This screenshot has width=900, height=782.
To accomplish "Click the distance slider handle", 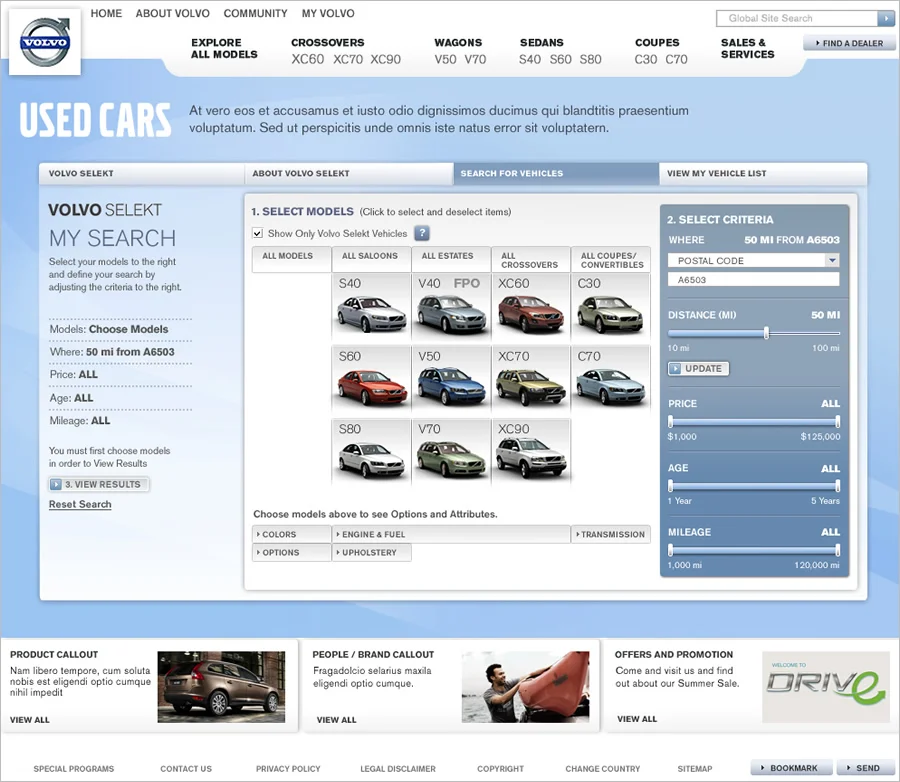I will 766,333.
